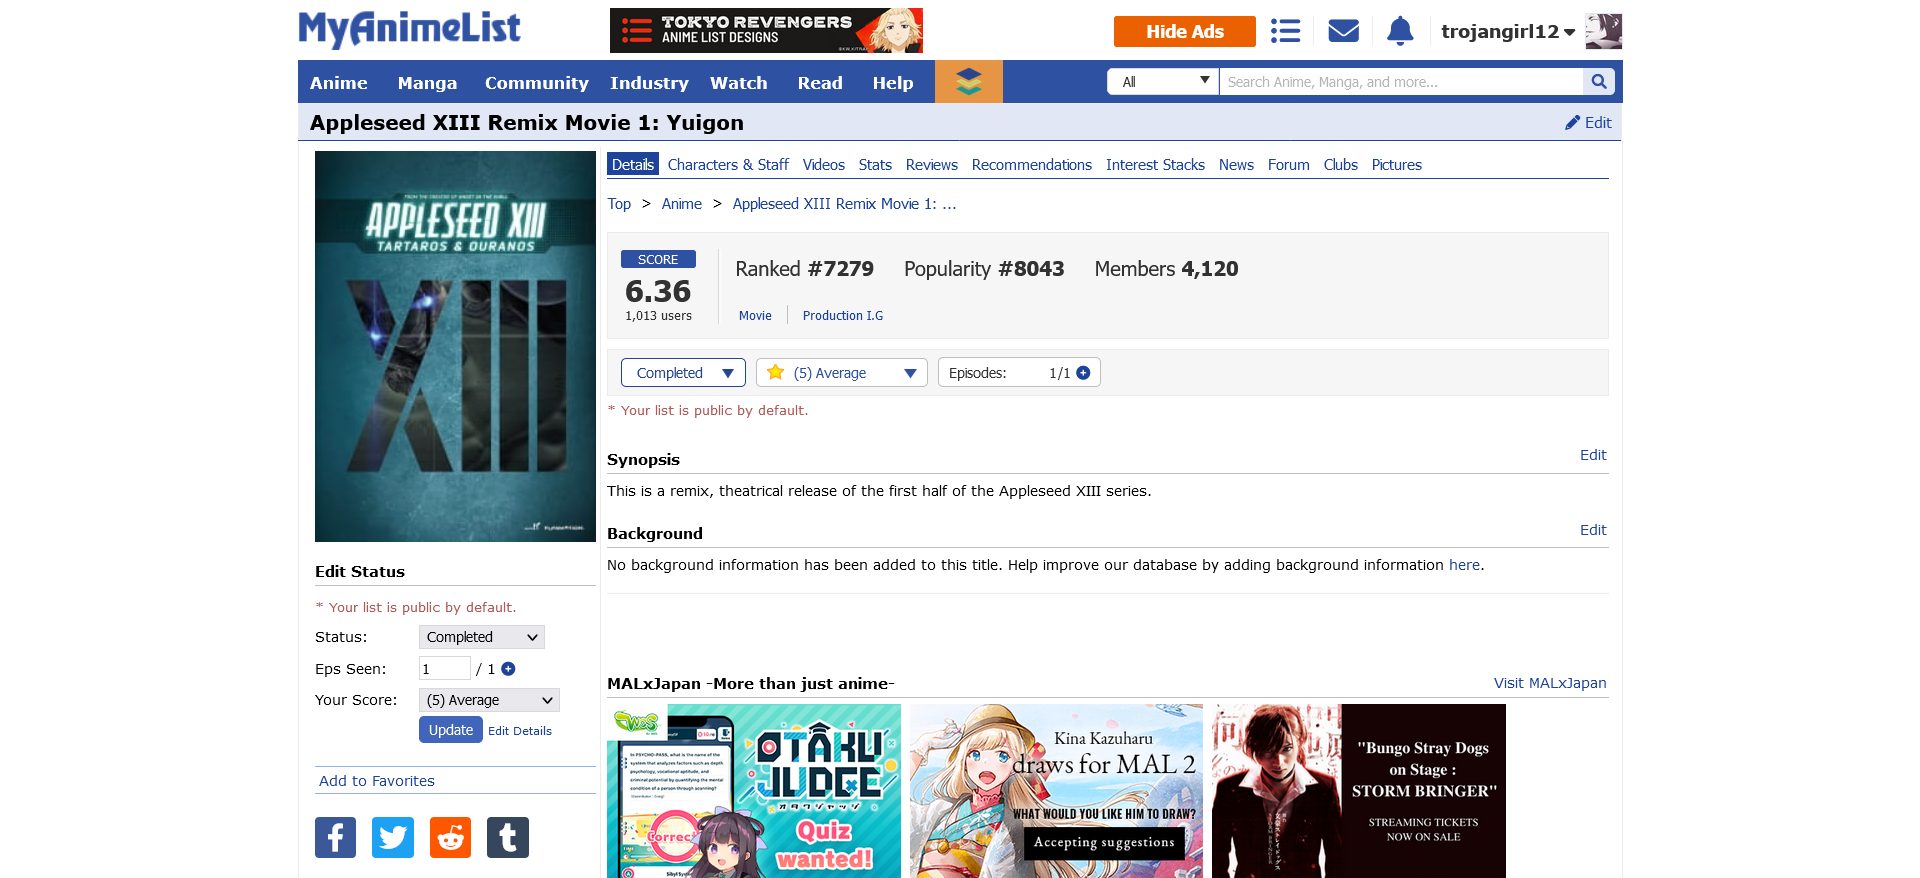Open Bungo Stray Dogs on Stage banner
Screen dimensions: 1920x878
tap(1359, 791)
